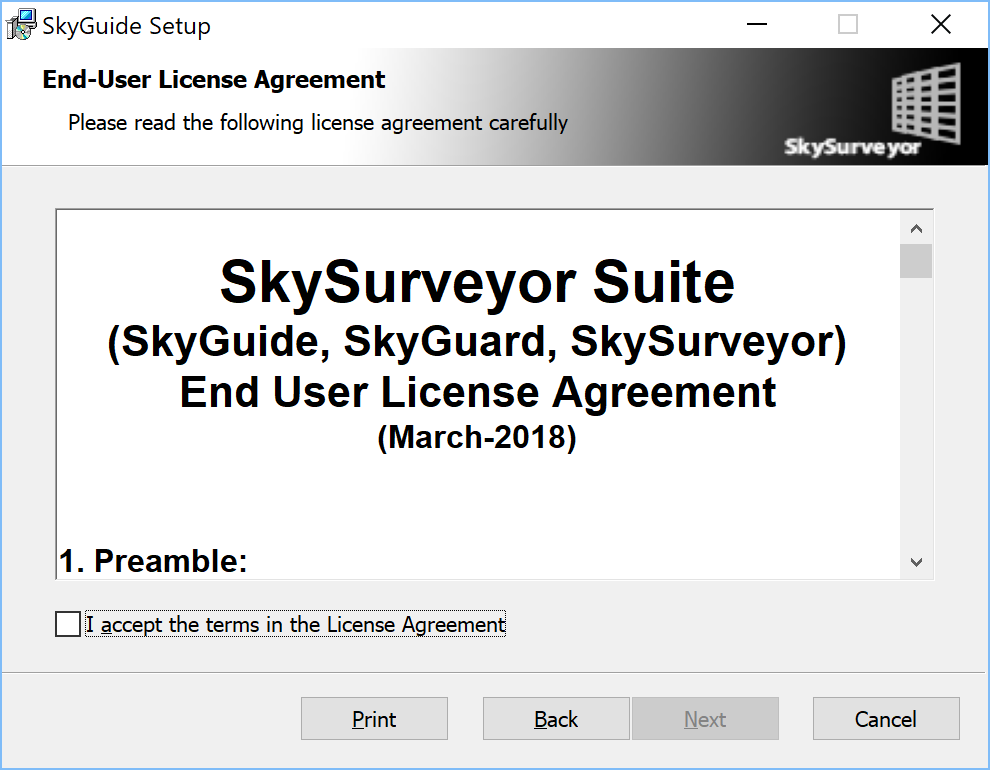This screenshot has width=990, height=770.
Task: Click the '(March-2018)' date line
Action: [477, 438]
